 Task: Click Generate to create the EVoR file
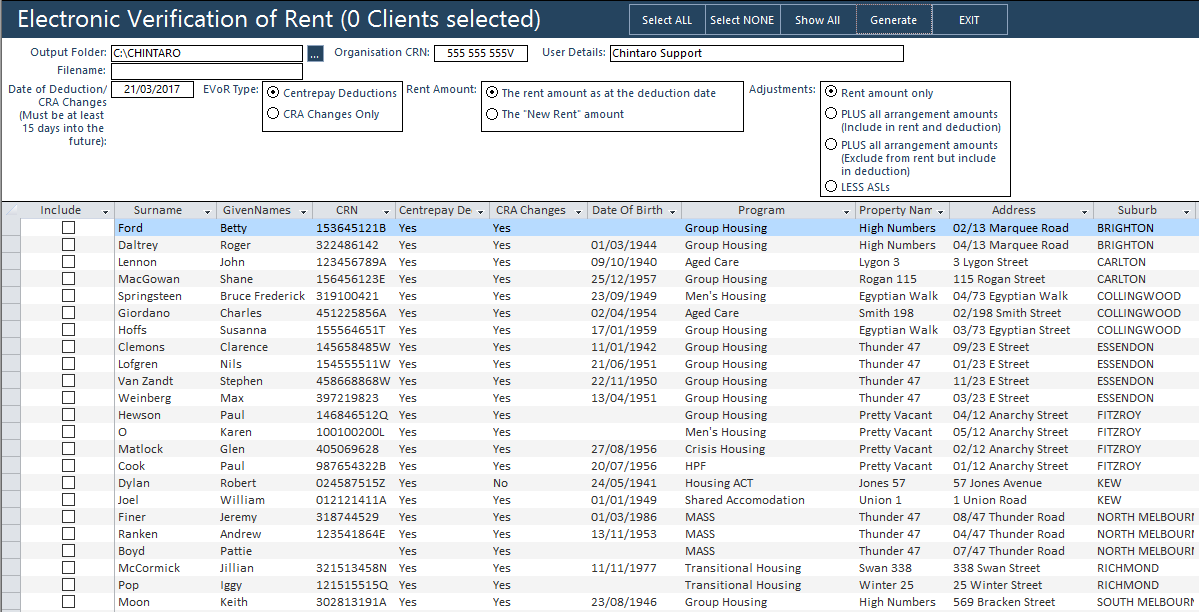click(x=892, y=19)
